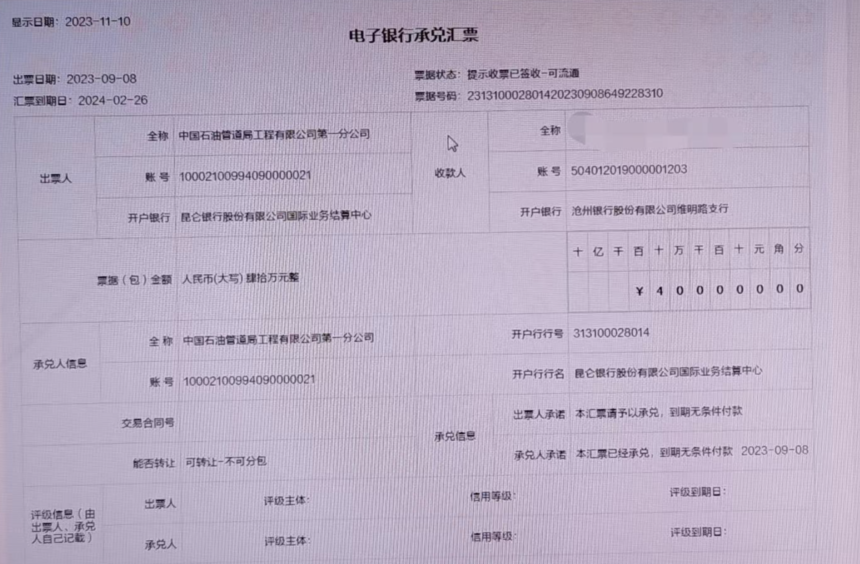Select 出票人承诺 text 本汇票请予以承兑，到期无条件付款
Image resolution: width=860 pixels, height=564 pixels.
659,412
